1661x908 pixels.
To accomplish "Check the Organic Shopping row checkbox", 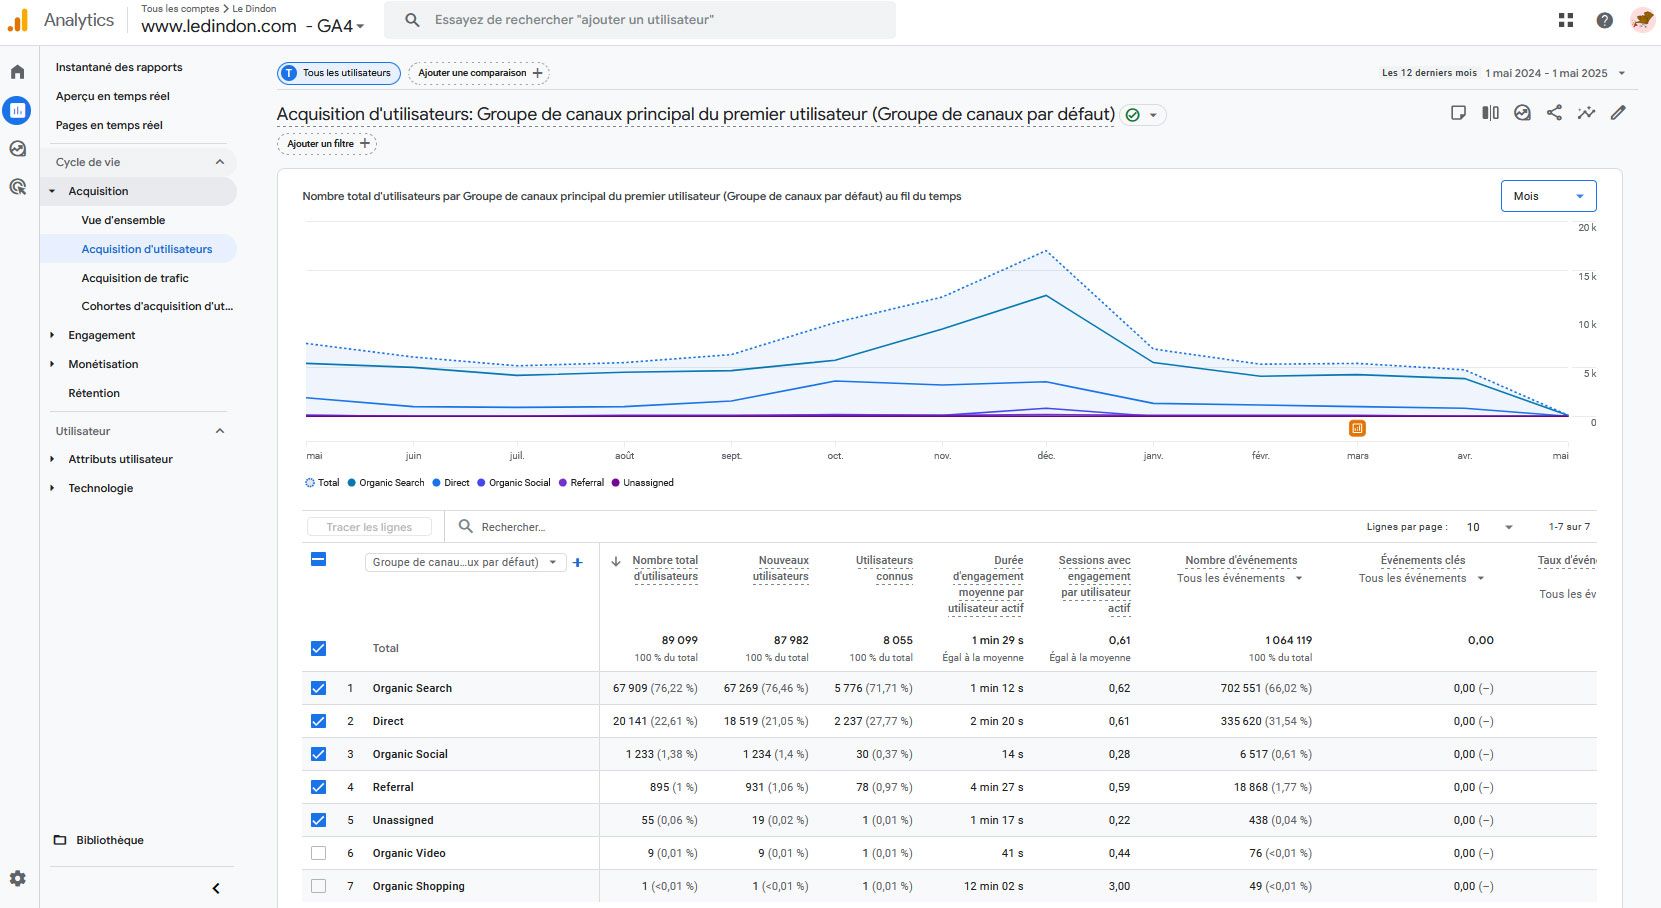I will (318, 886).
